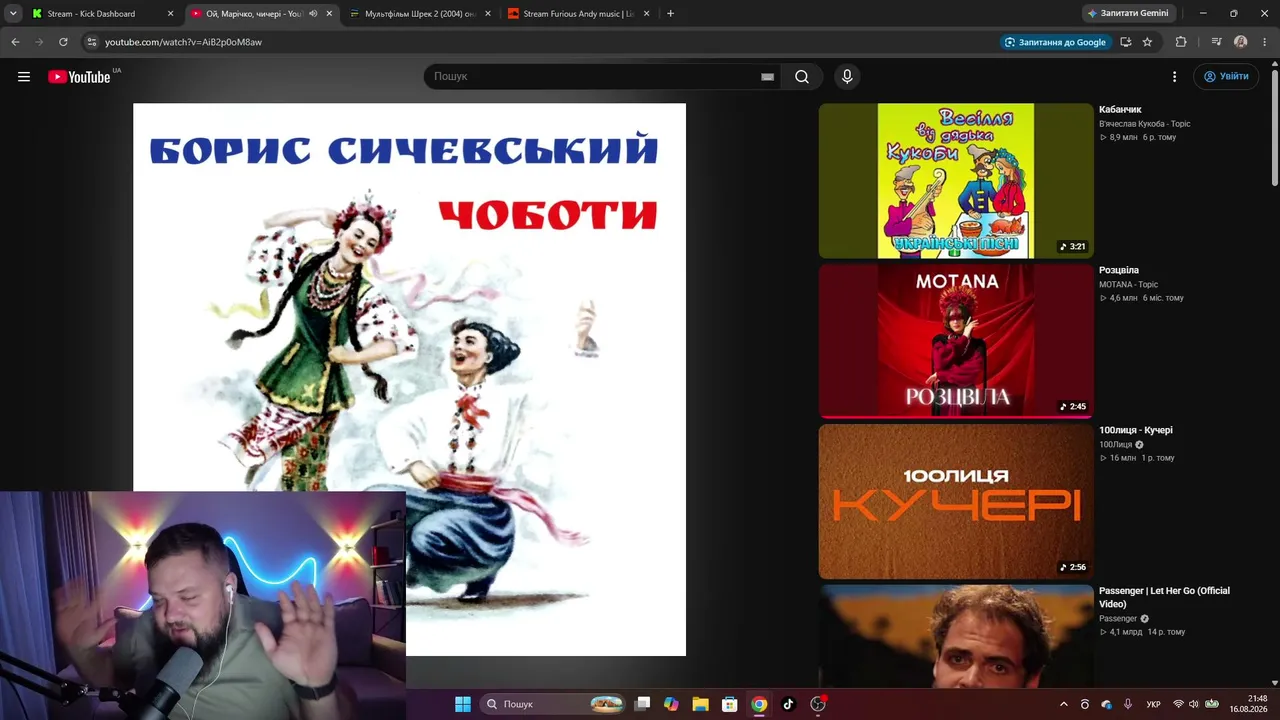Viewport: 1280px width, 720px height.
Task: Switch to the Stream Furious Andy music tab
Action: [x=579, y=14]
